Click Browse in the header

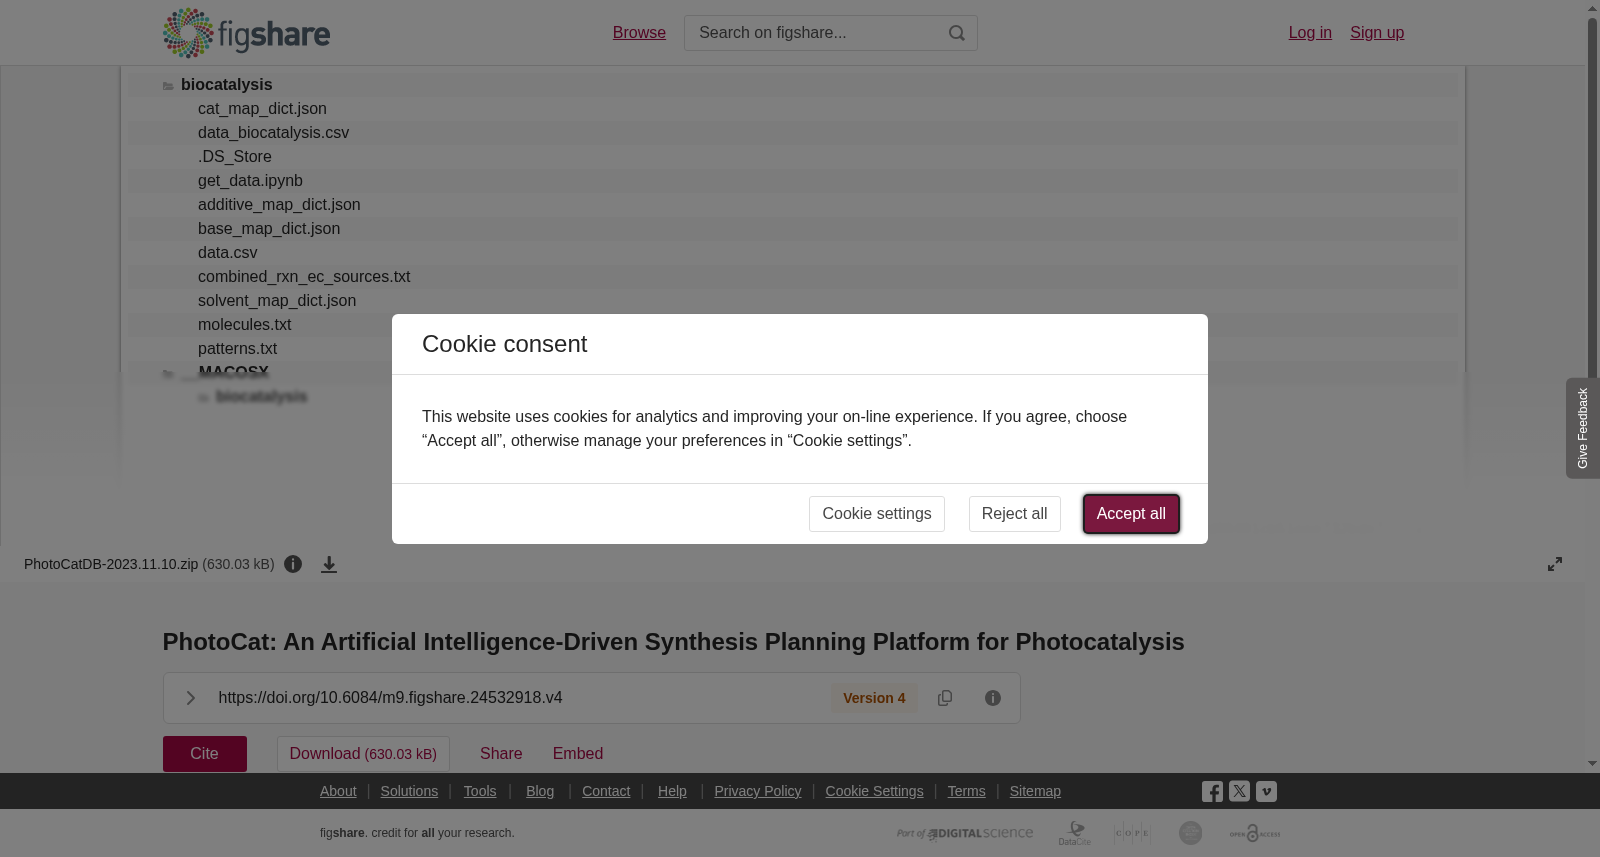[639, 33]
